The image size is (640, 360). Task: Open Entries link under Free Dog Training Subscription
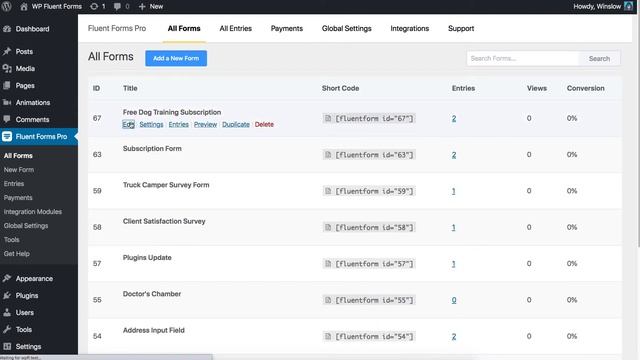pos(178,124)
